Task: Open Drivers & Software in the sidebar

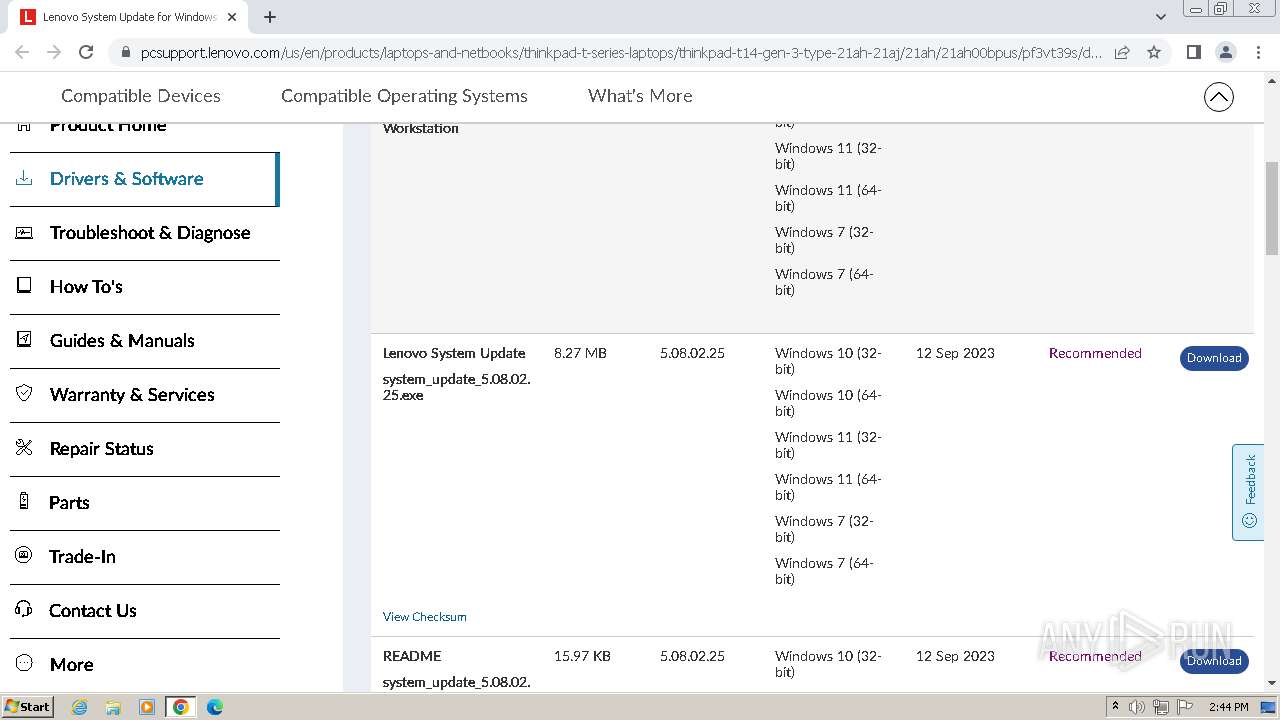Action: coord(127,179)
